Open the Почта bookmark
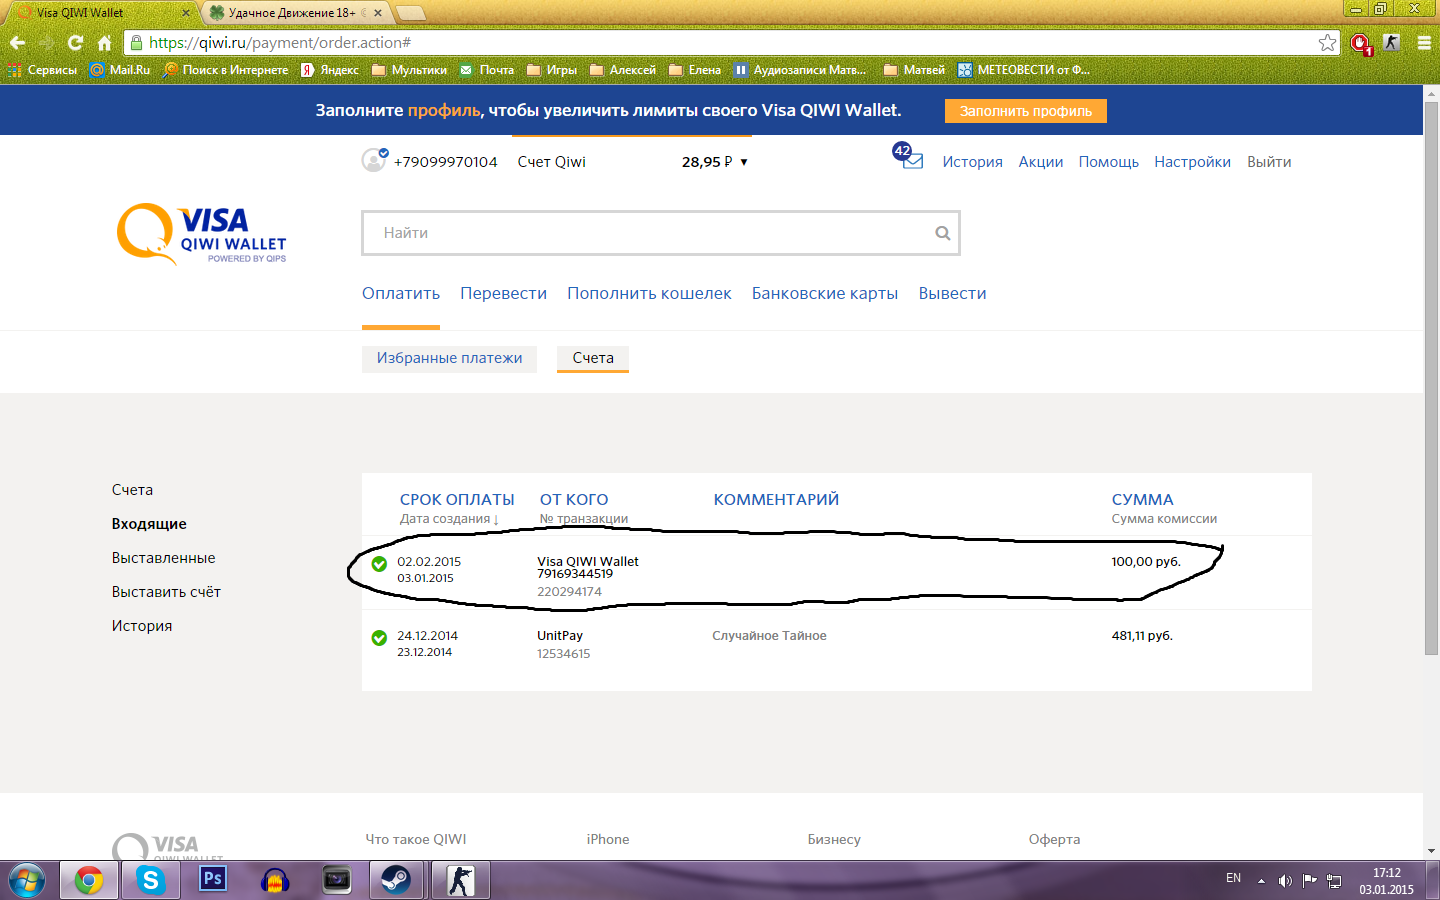Viewport: 1440px width, 900px height. click(x=487, y=70)
